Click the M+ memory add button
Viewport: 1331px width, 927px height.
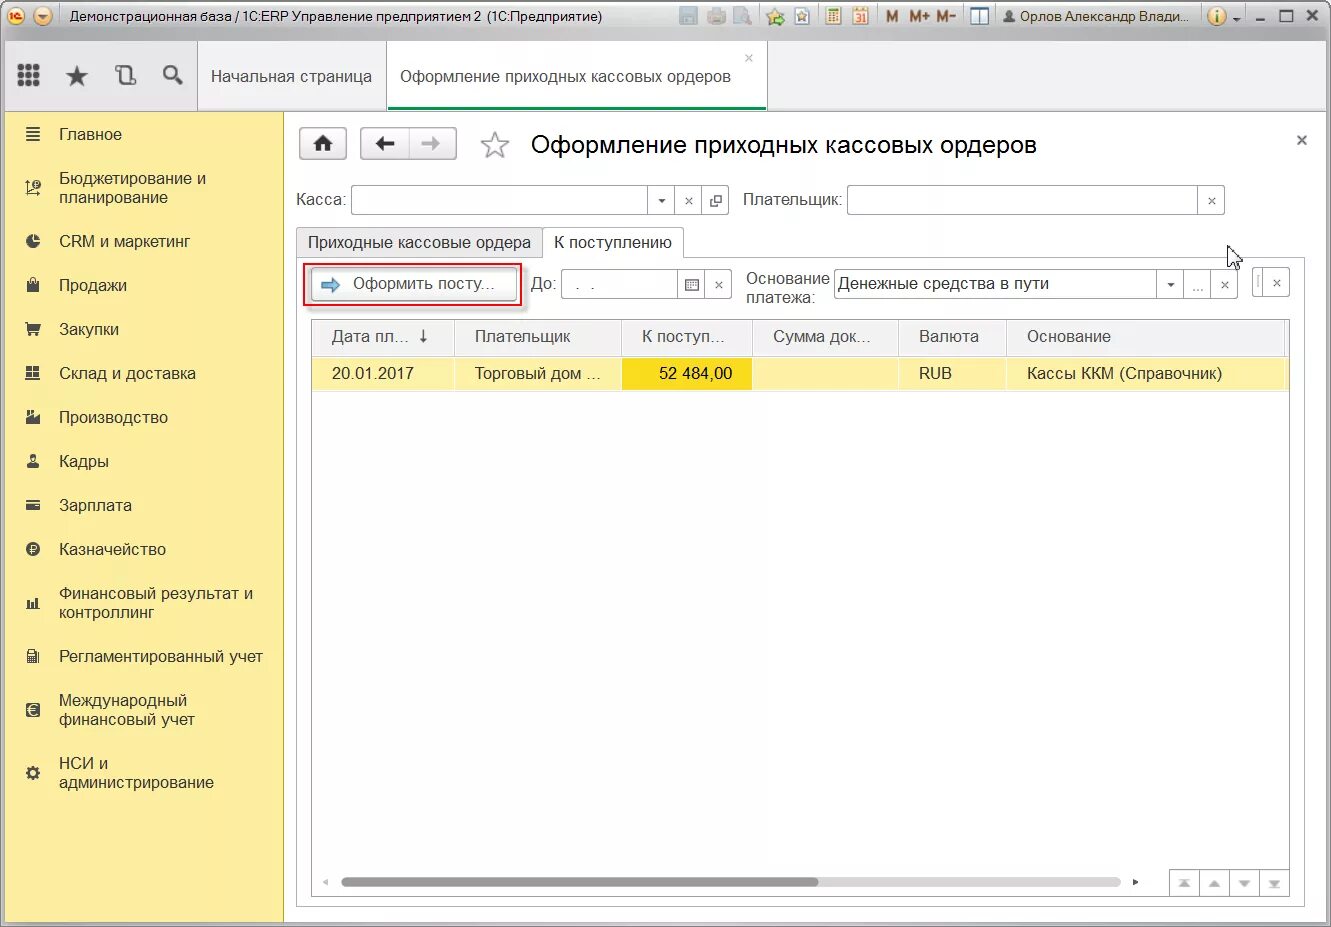[919, 16]
